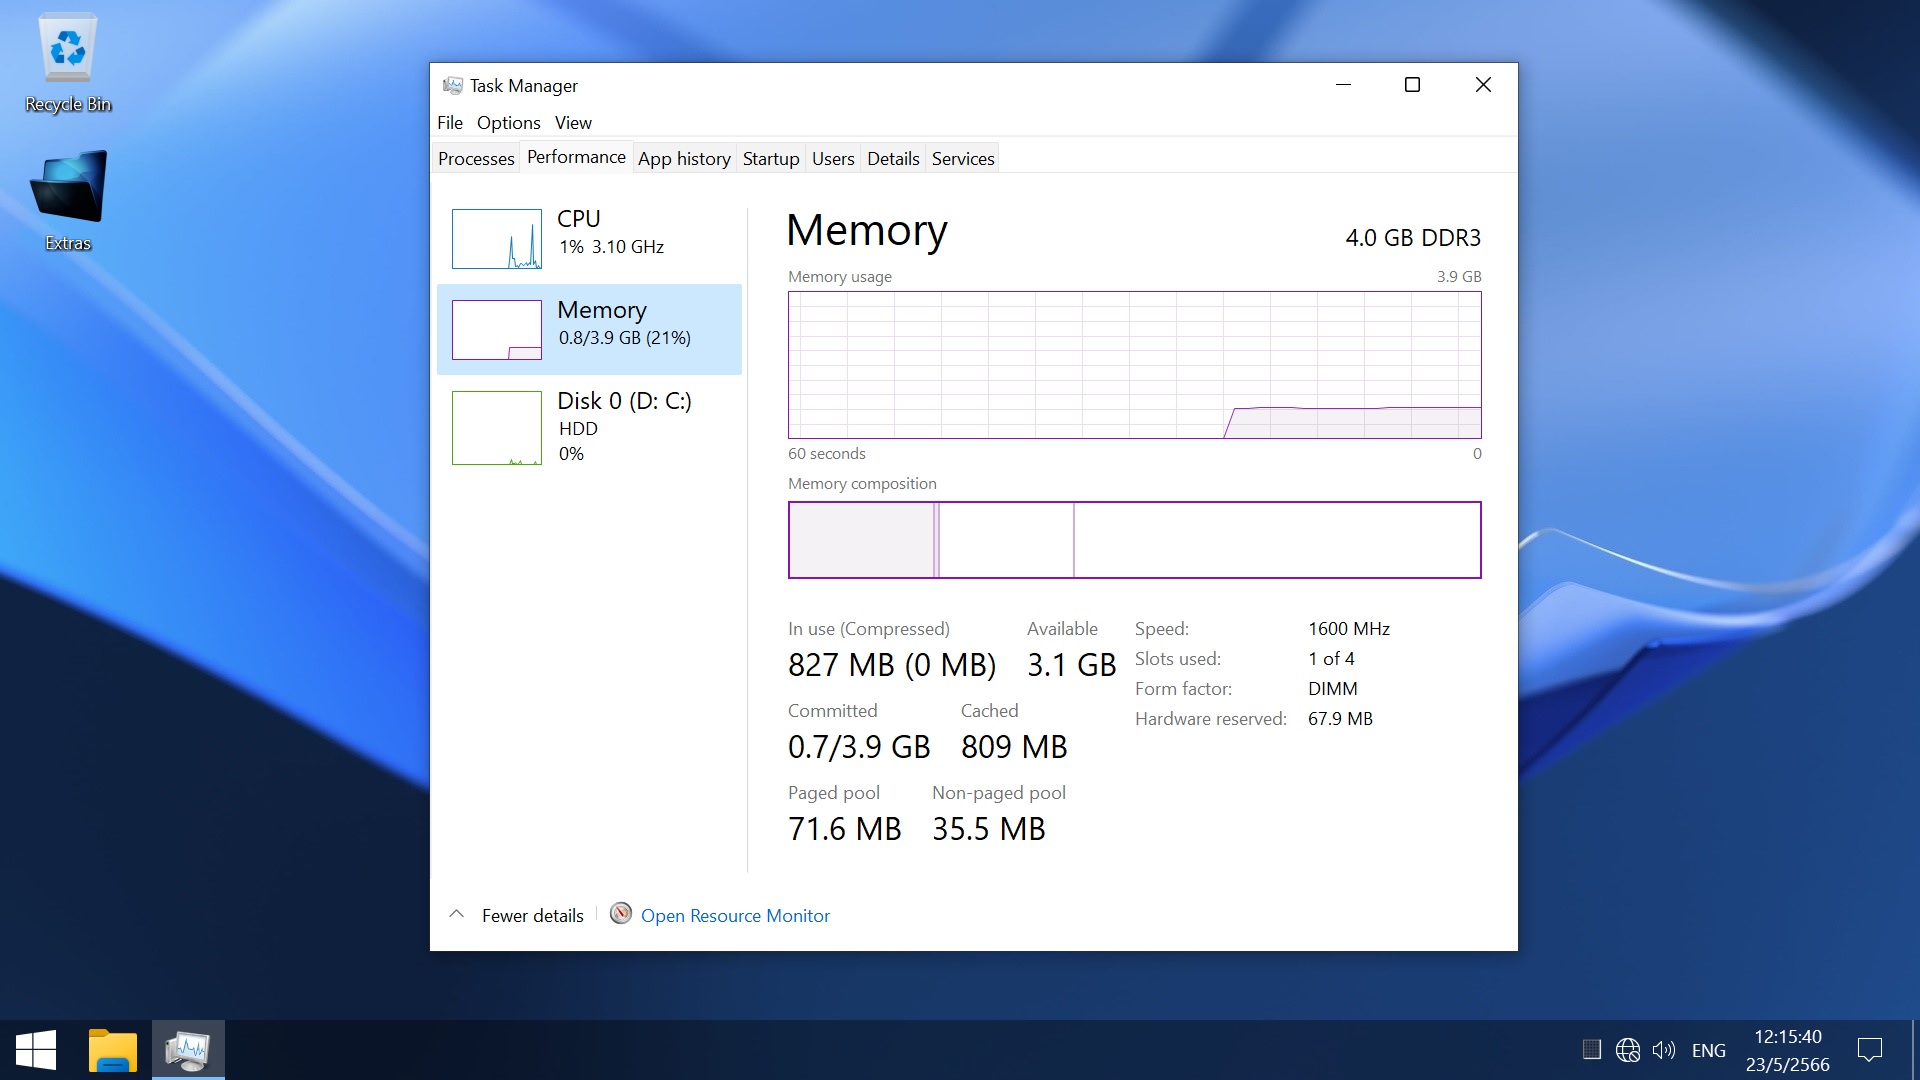Open the network globe icon in tray
The height and width of the screenshot is (1080, 1920).
click(1627, 1050)
